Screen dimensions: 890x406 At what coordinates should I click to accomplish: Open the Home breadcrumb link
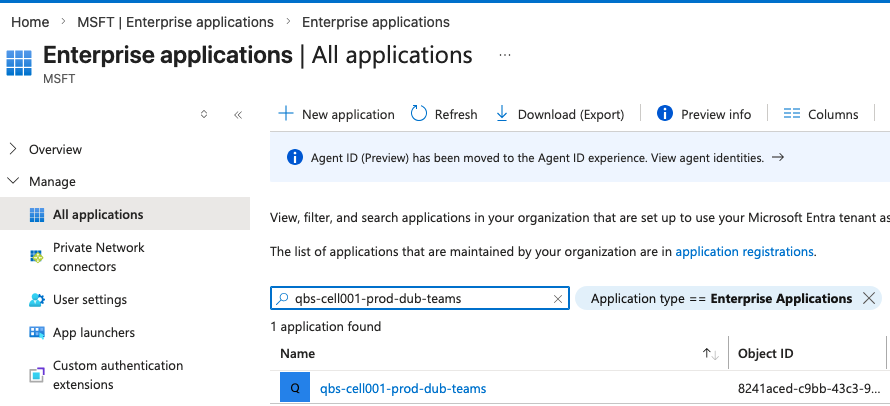click(30, 22)
